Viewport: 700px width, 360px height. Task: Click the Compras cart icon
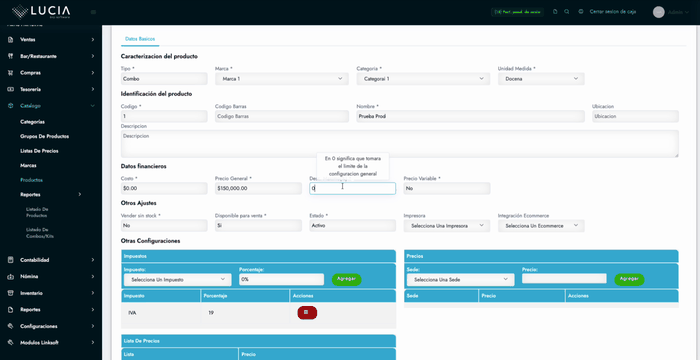[x=10, y=73]
